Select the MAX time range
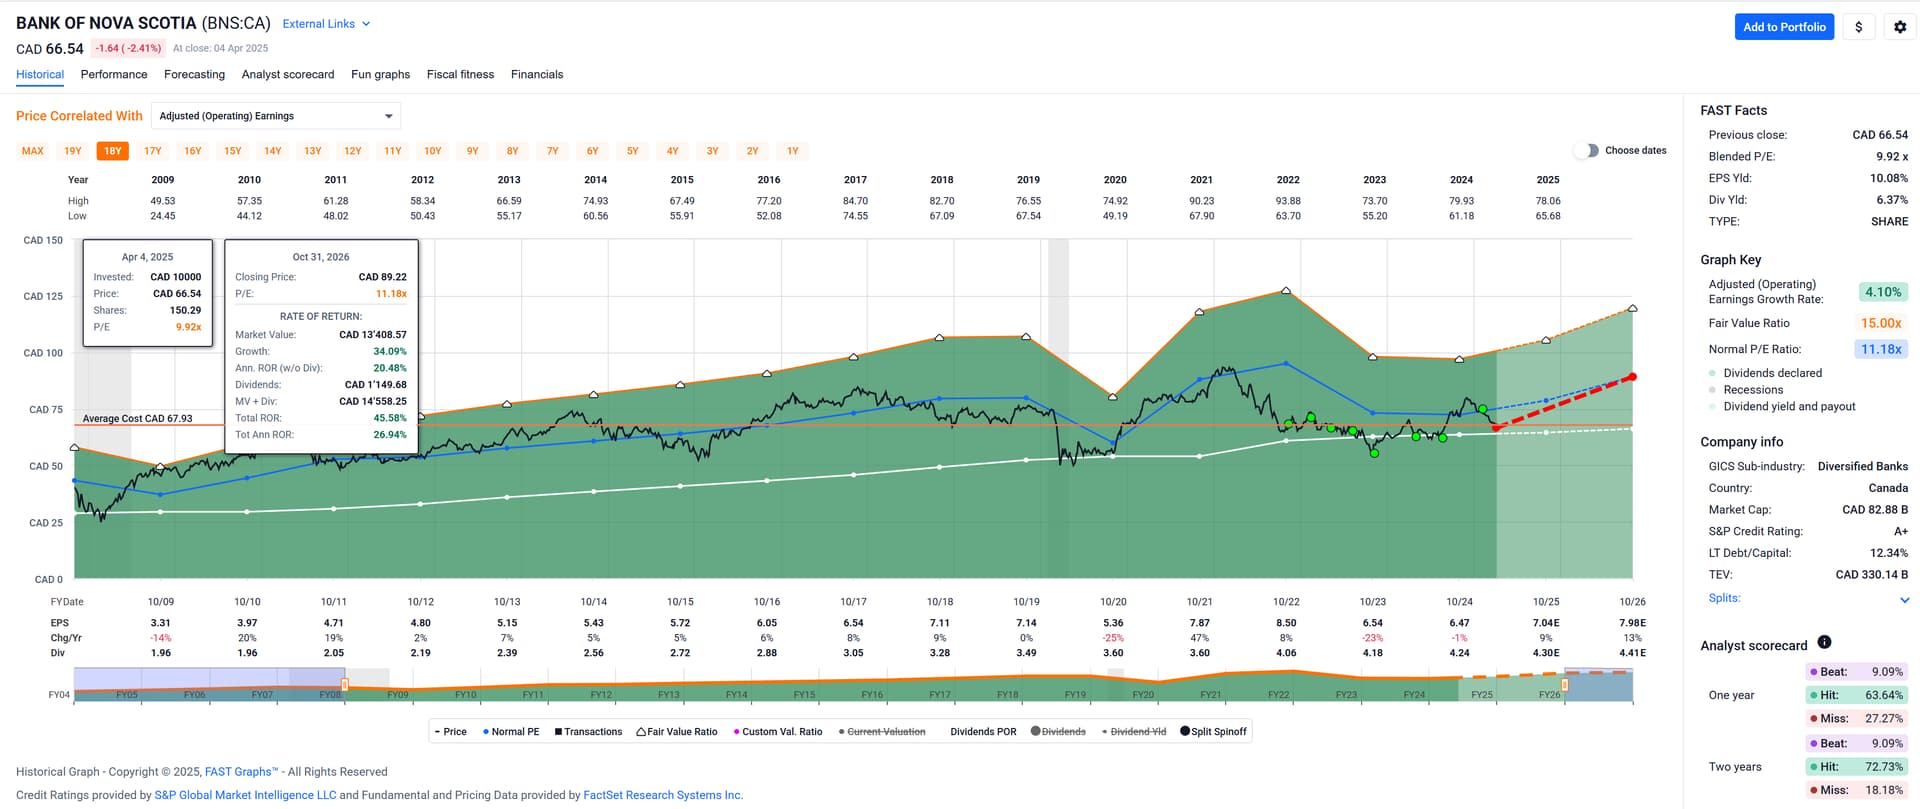Viewport: 1920px width, 809px height. (x=33, y=151)
